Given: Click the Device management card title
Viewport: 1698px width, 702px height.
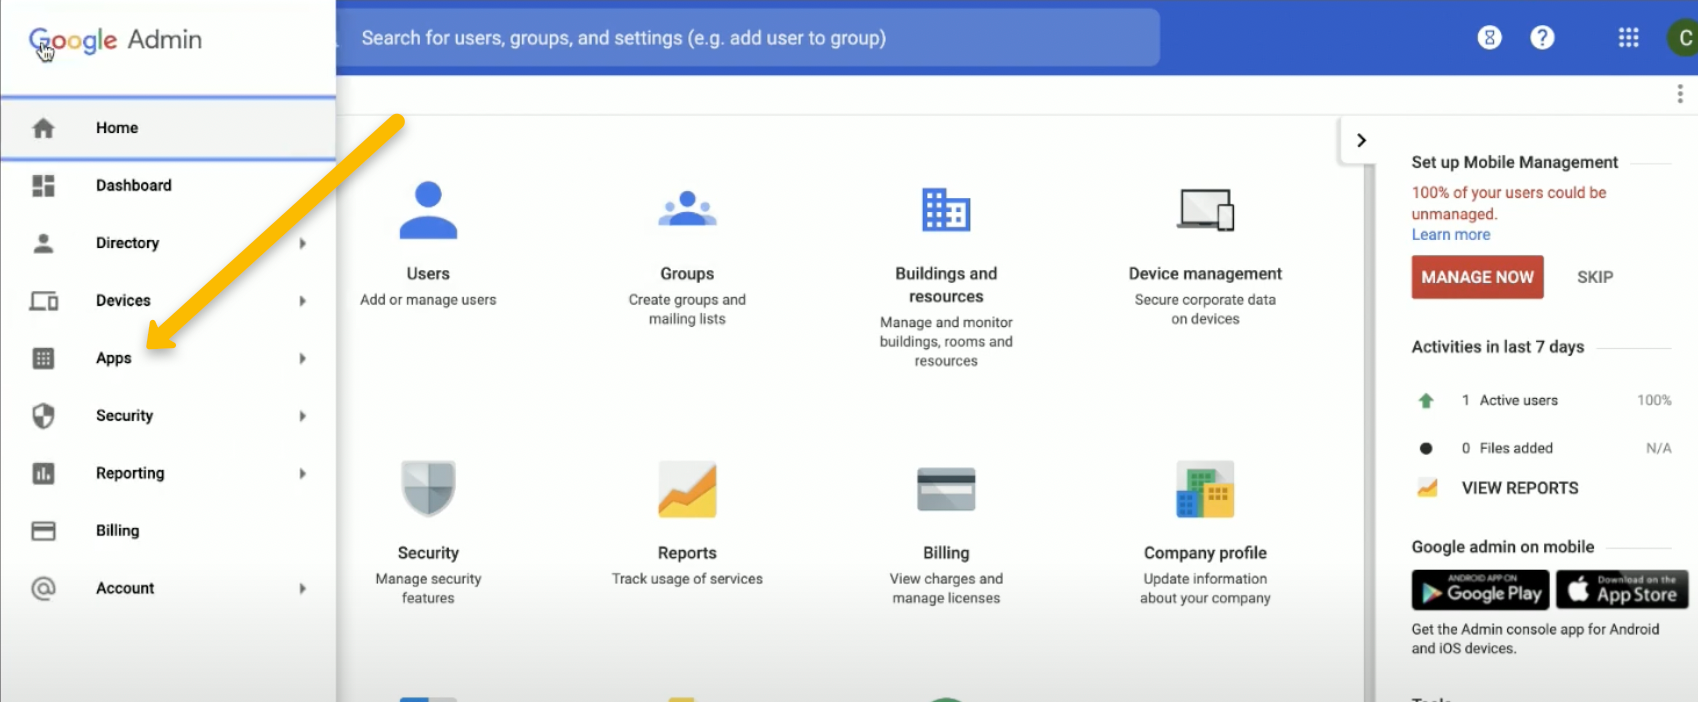Looking at the screenshot, I should pos(1205,274).
